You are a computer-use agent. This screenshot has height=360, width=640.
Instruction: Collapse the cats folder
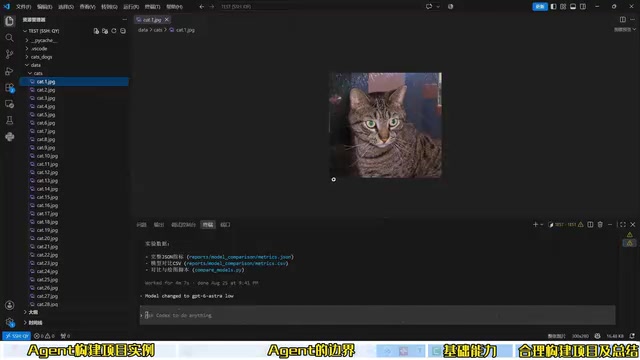pyautogui.click(x=30, y=73)
